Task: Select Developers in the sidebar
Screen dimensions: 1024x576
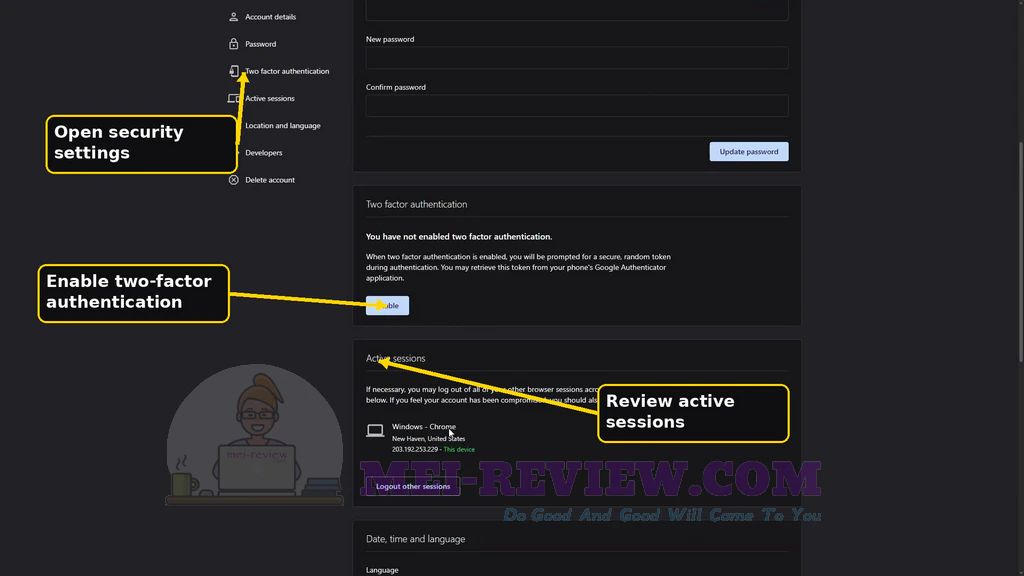Action: 264,153
